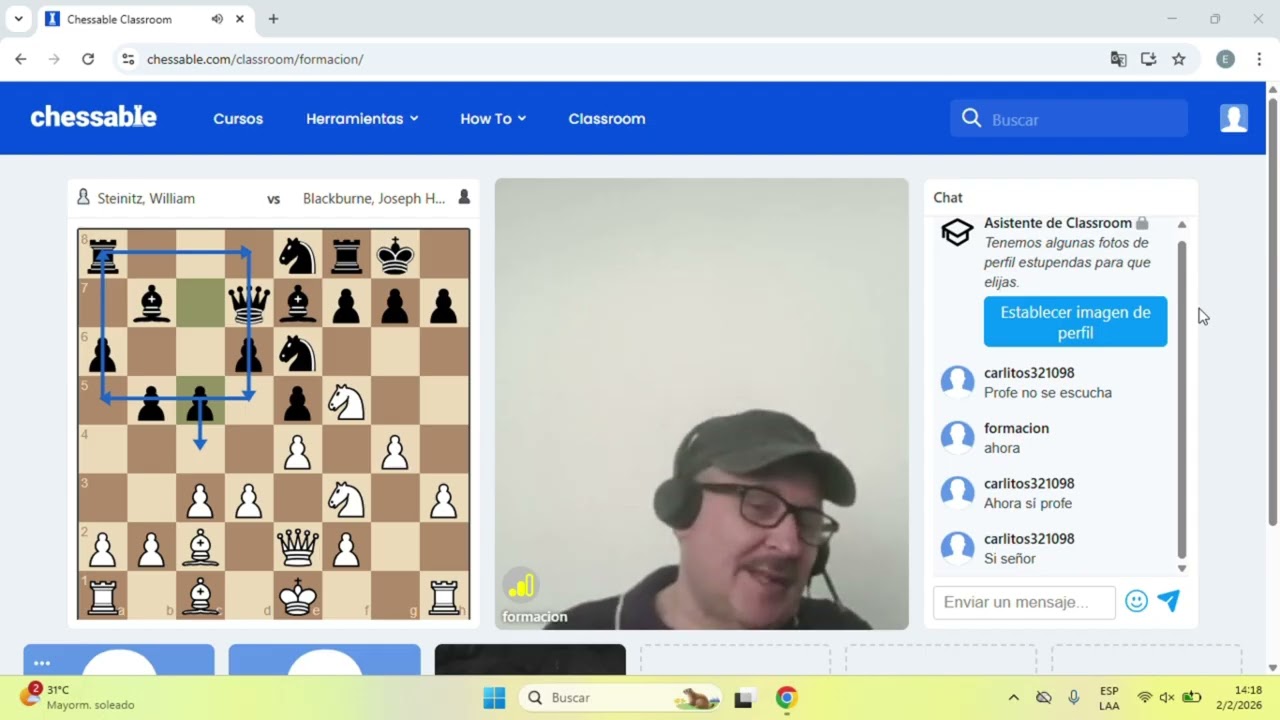The width and height of the screenshot is (1280, 720).
Task: Open the Cursos menu item
Action: tap(238, 119)
